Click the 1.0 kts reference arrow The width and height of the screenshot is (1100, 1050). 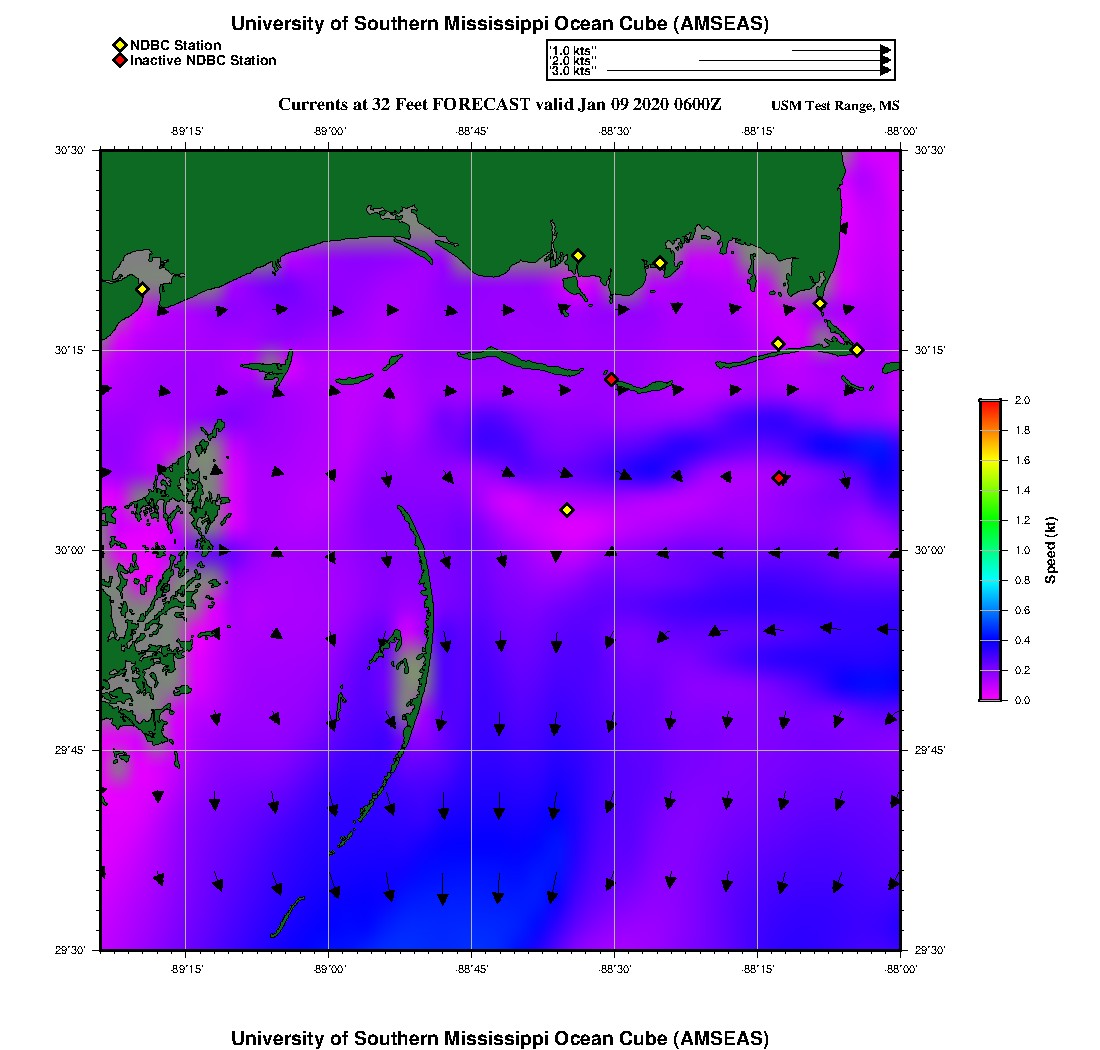pos(840,49)
